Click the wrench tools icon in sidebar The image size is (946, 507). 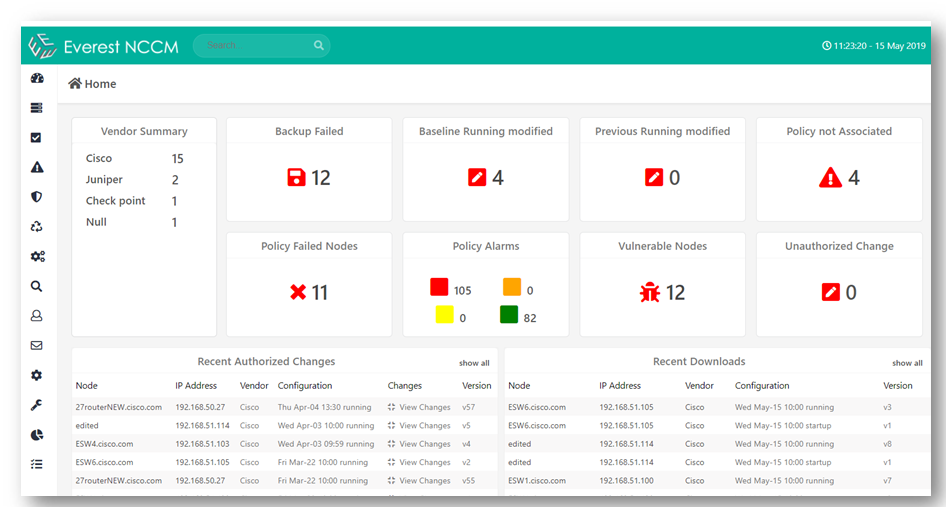tap(37, 405)
